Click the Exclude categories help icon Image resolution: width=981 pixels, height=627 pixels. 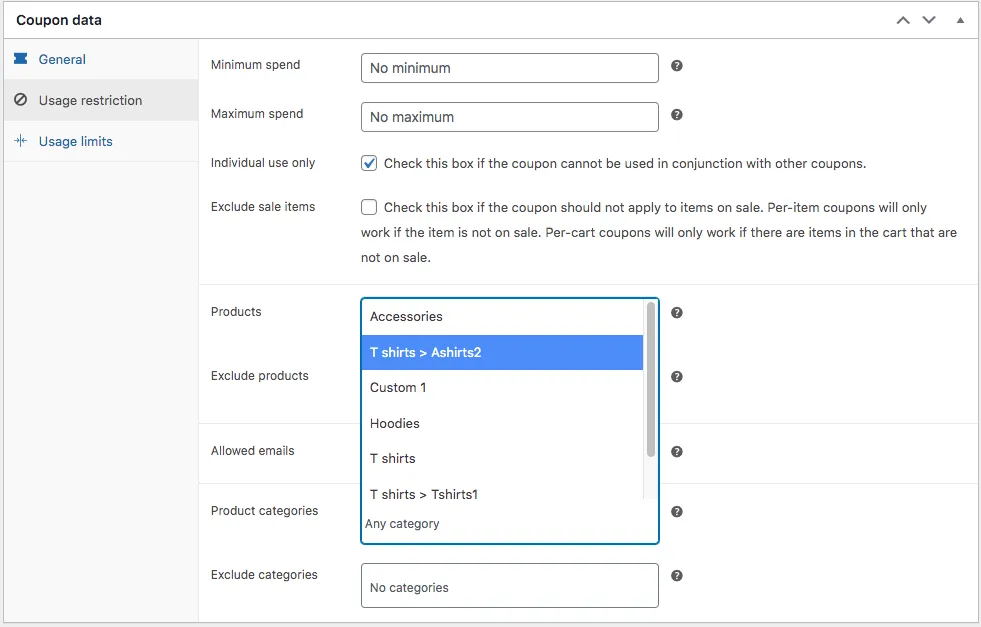(677, 576)
